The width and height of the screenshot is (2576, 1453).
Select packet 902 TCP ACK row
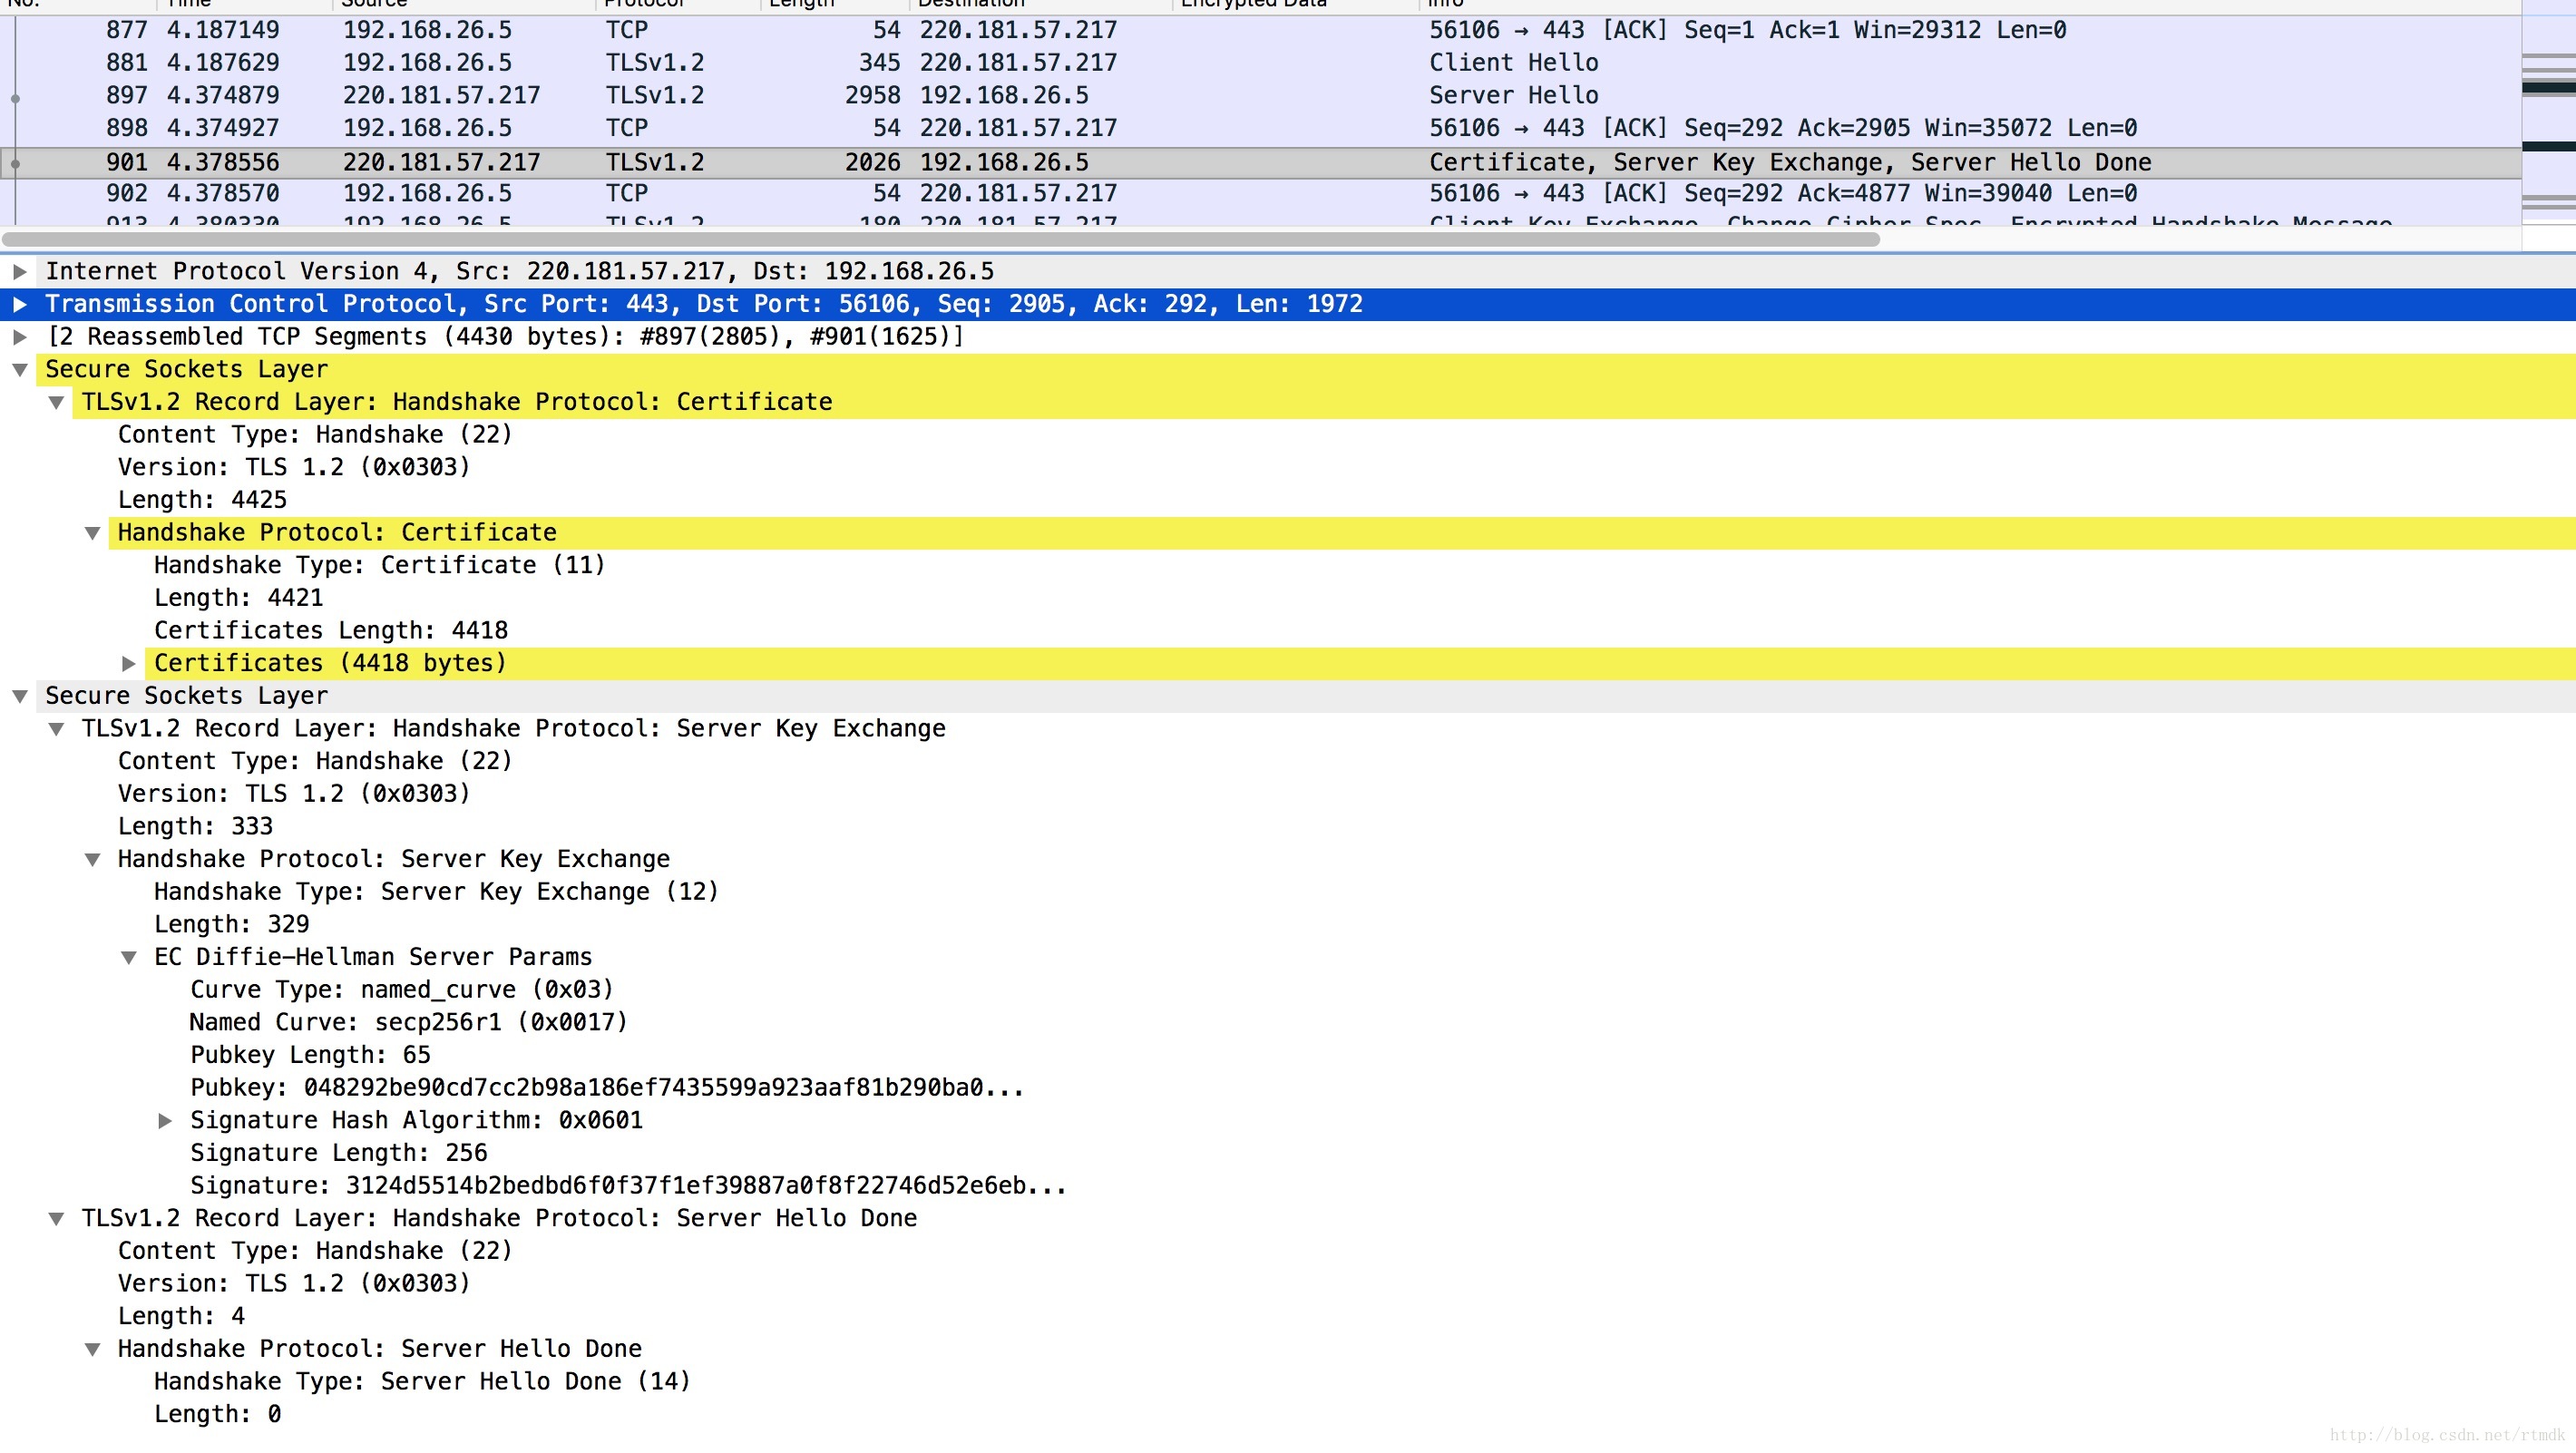(1260, 194)
